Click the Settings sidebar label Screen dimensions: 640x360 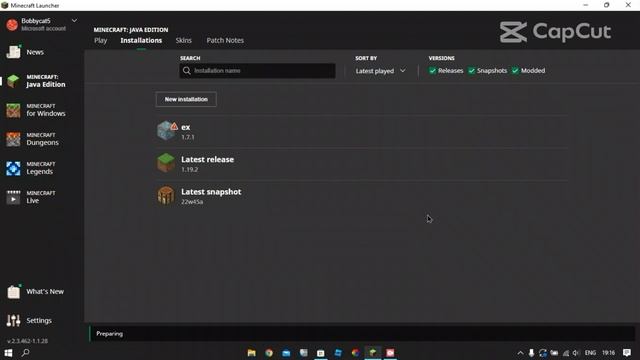pyautogui.click(x=39, y=321)
